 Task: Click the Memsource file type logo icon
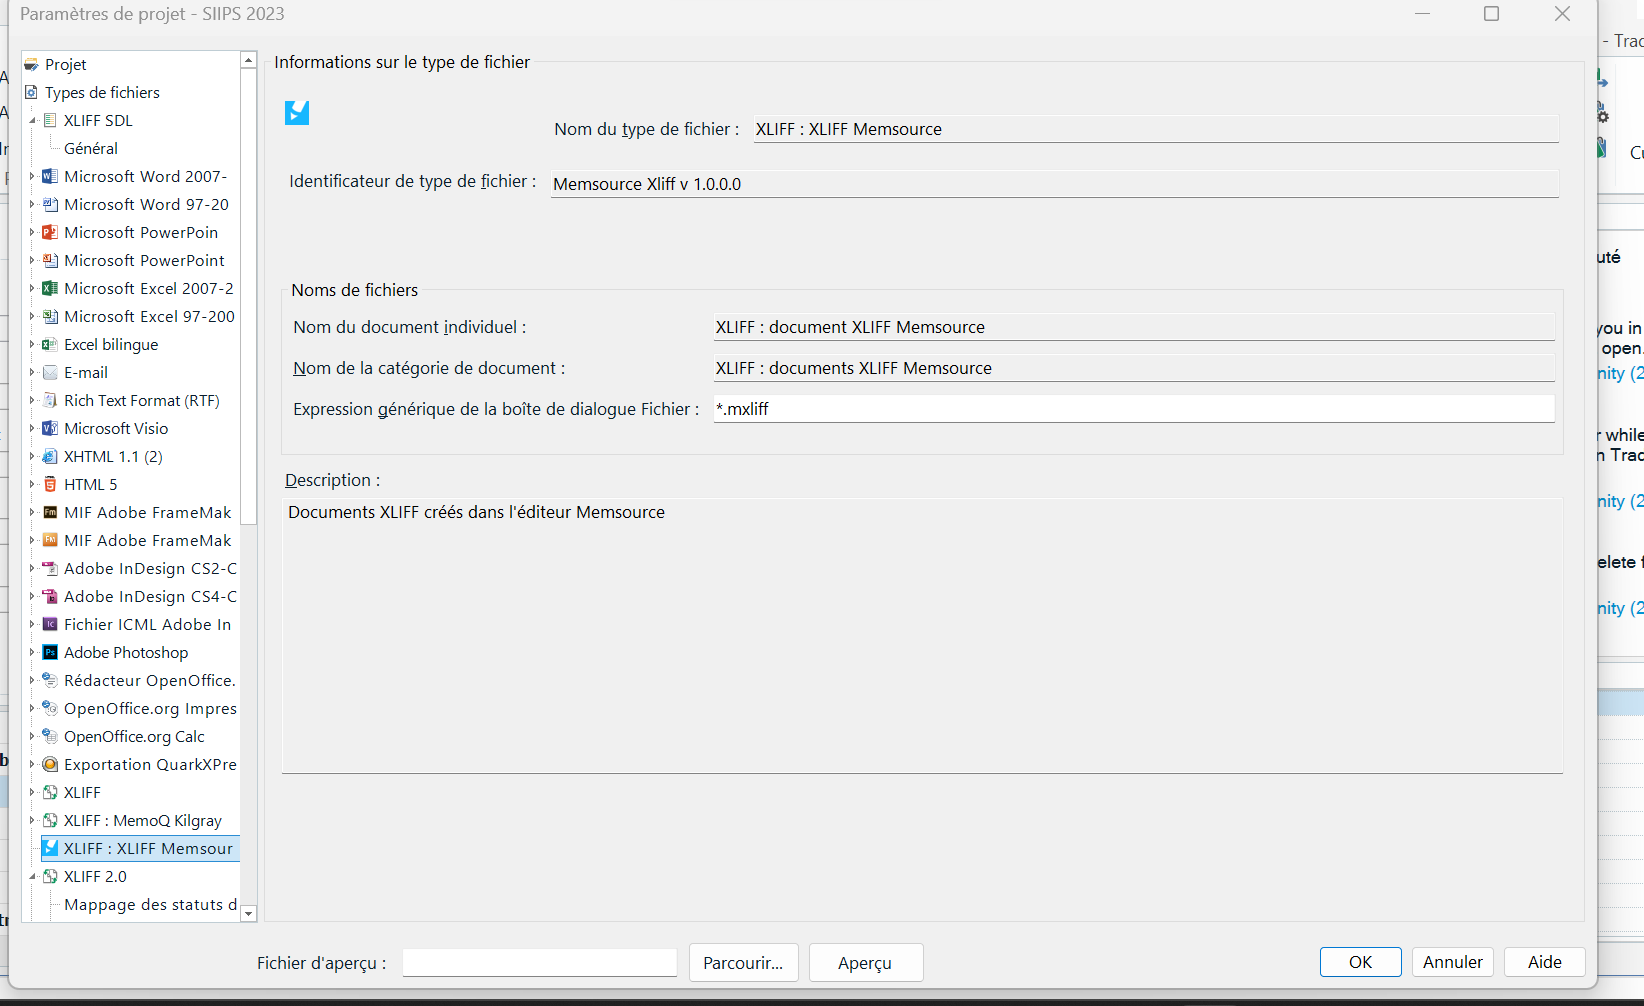pyautogui.click(x=297, y=113)
